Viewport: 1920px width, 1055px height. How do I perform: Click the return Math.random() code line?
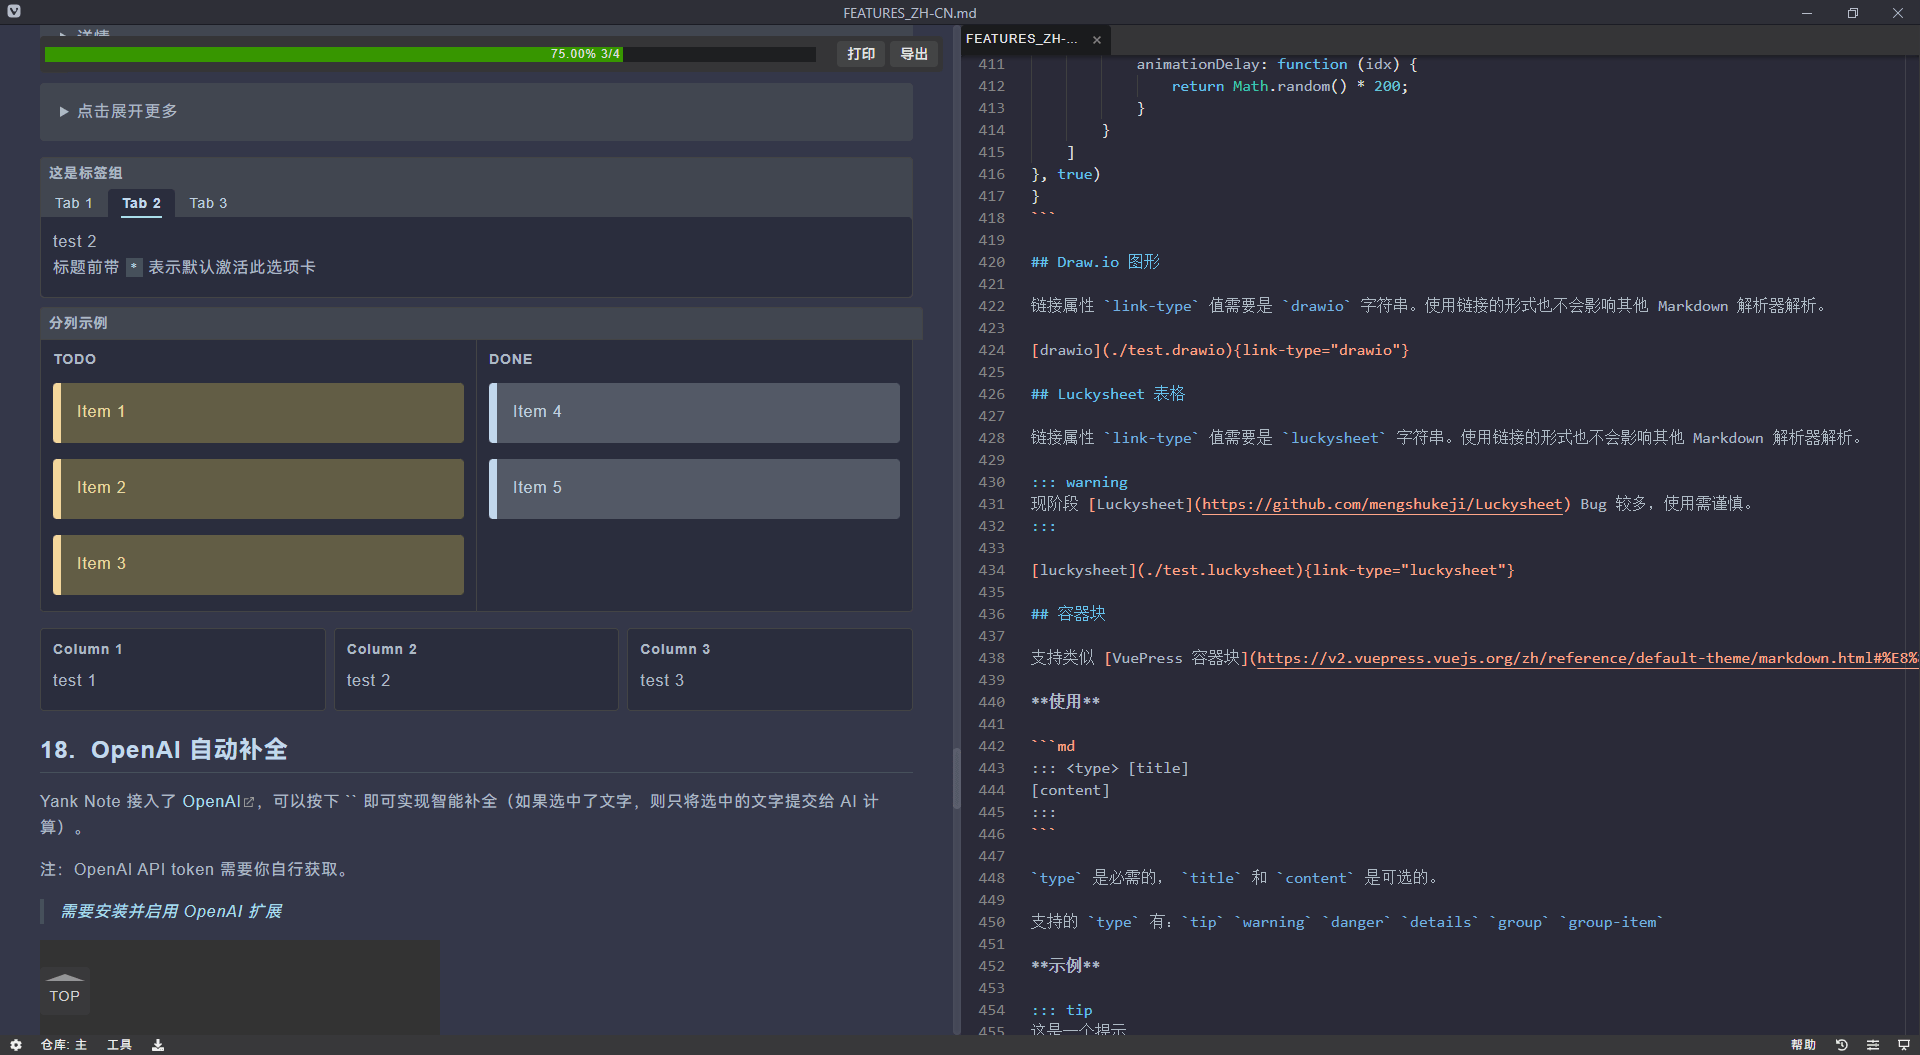pos(1289,86)
